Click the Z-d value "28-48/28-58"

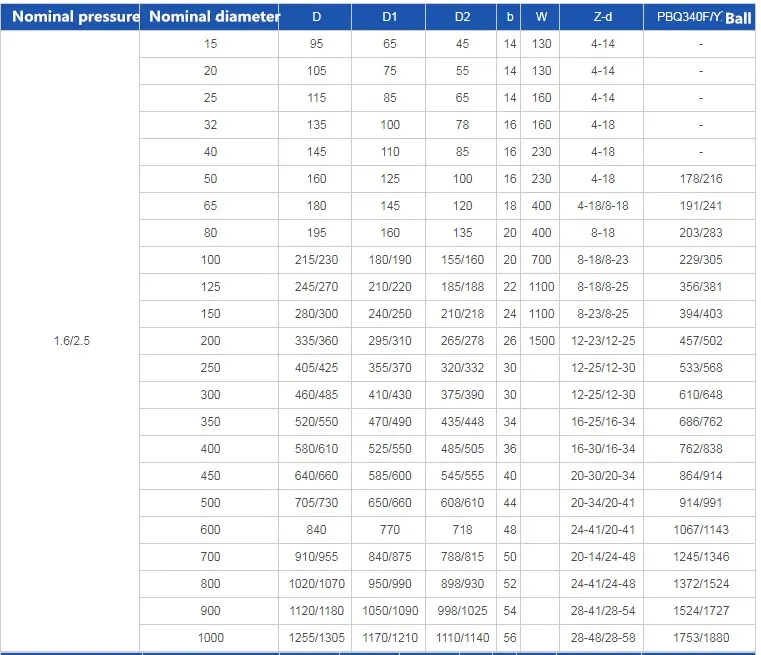[x=602, y=638]
